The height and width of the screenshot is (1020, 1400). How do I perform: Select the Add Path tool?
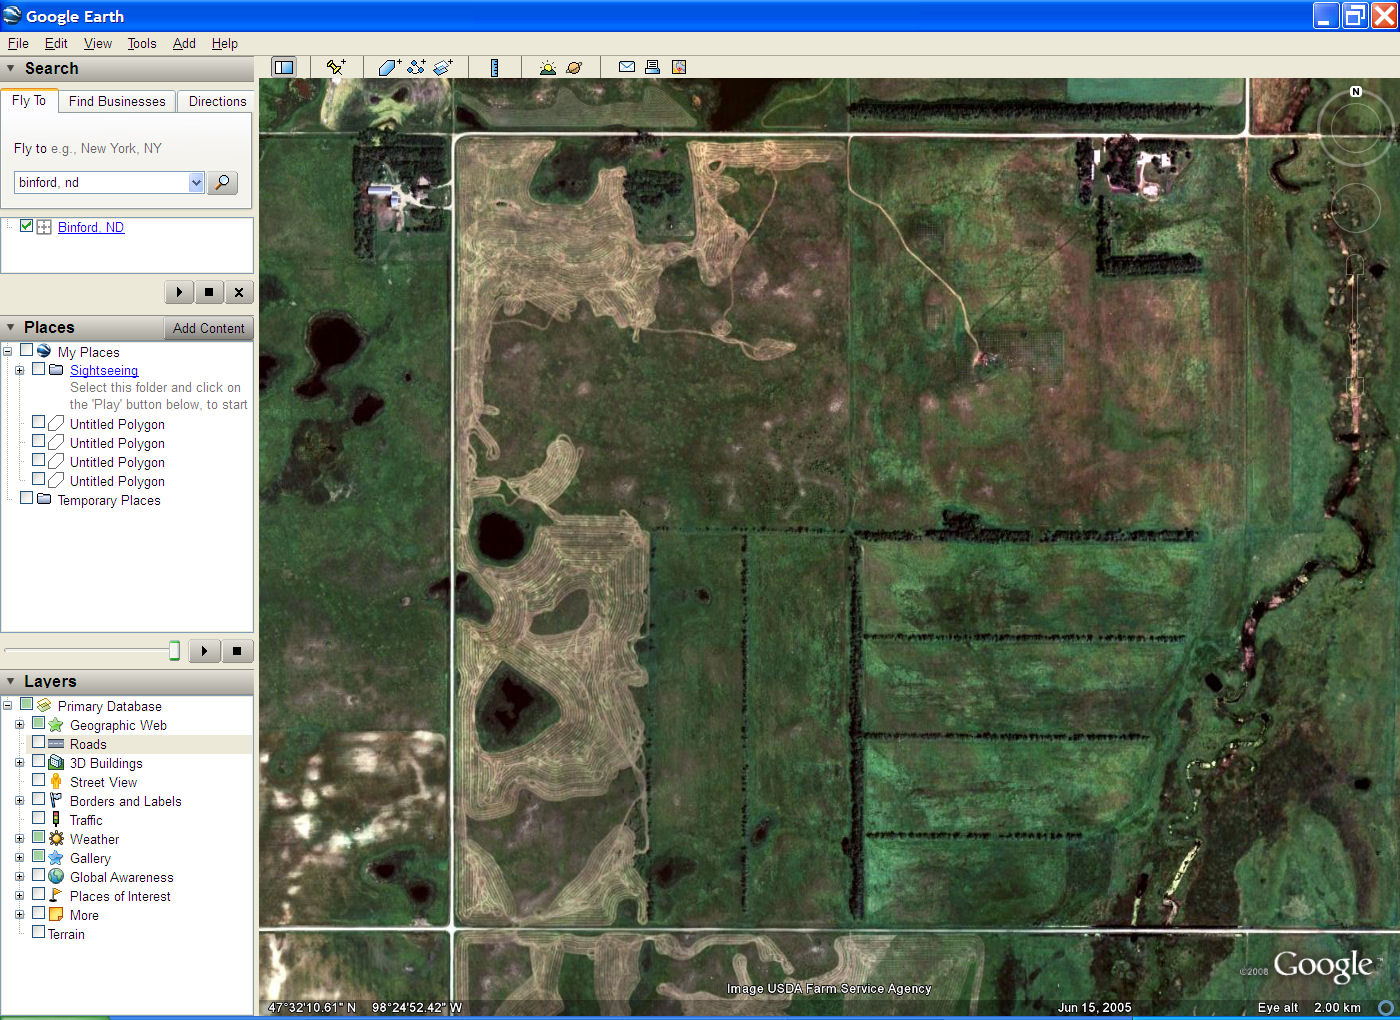[x=416, y=67]
